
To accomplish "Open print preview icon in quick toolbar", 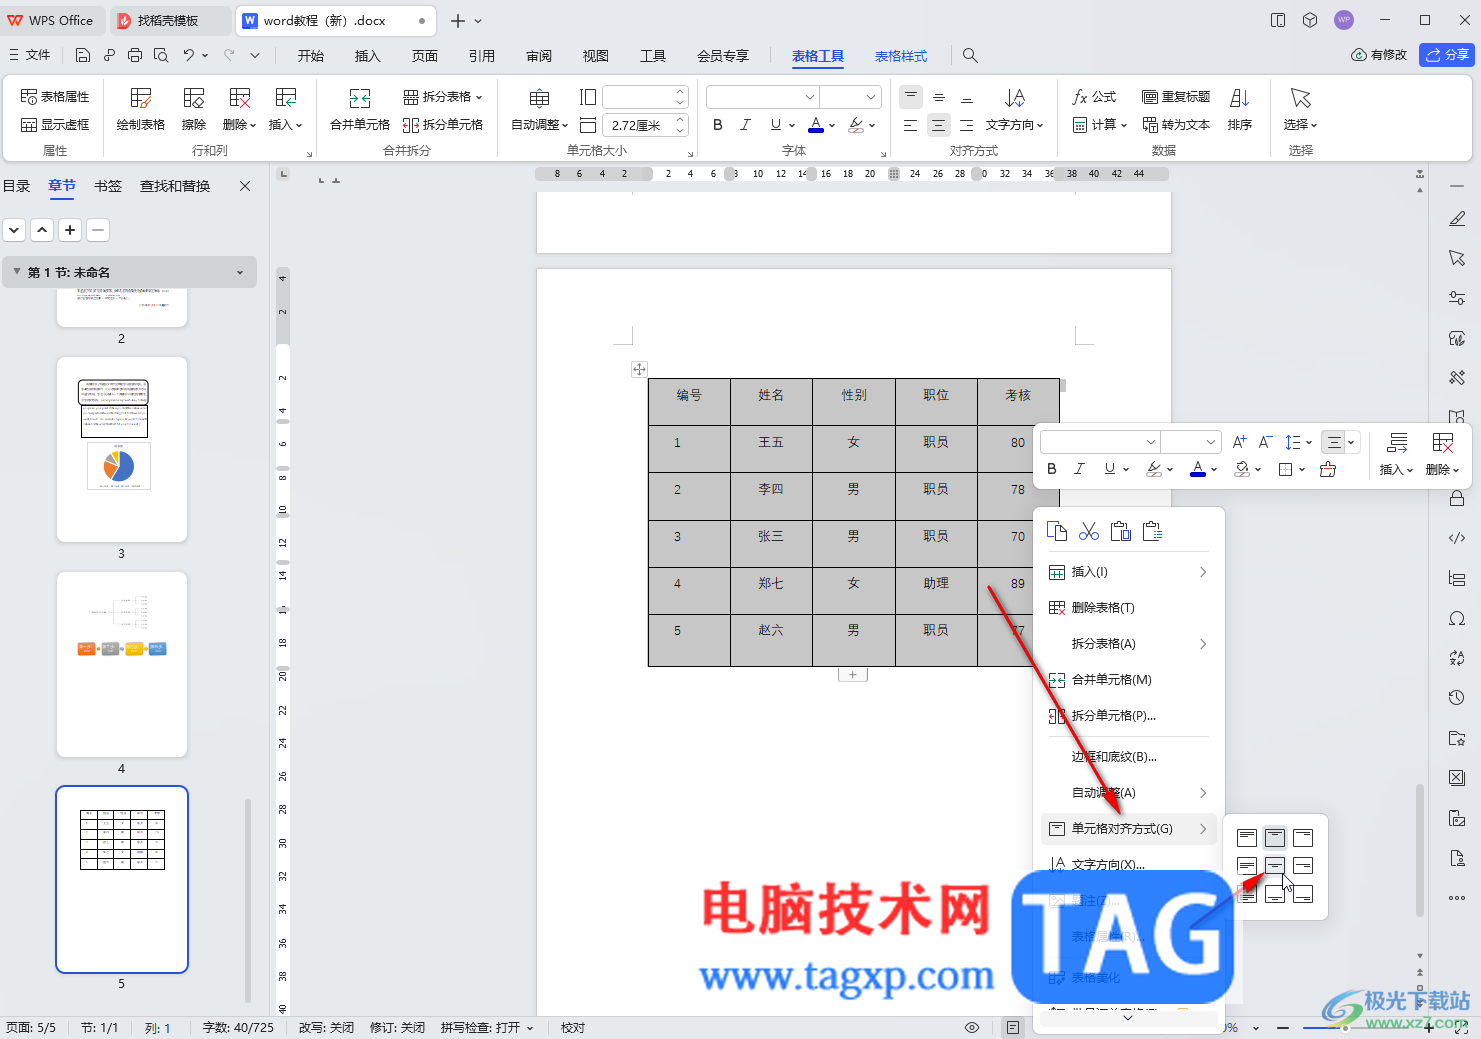I will (x=161, y=56).
